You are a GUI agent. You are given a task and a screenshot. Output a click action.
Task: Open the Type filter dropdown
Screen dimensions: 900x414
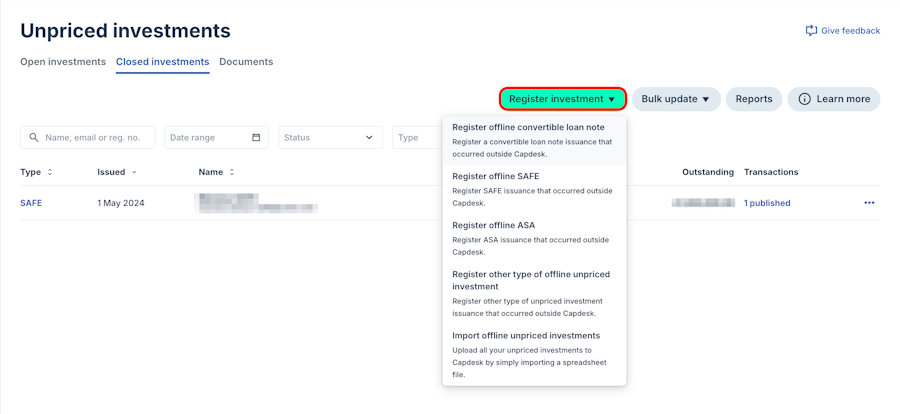pos(416,138)
